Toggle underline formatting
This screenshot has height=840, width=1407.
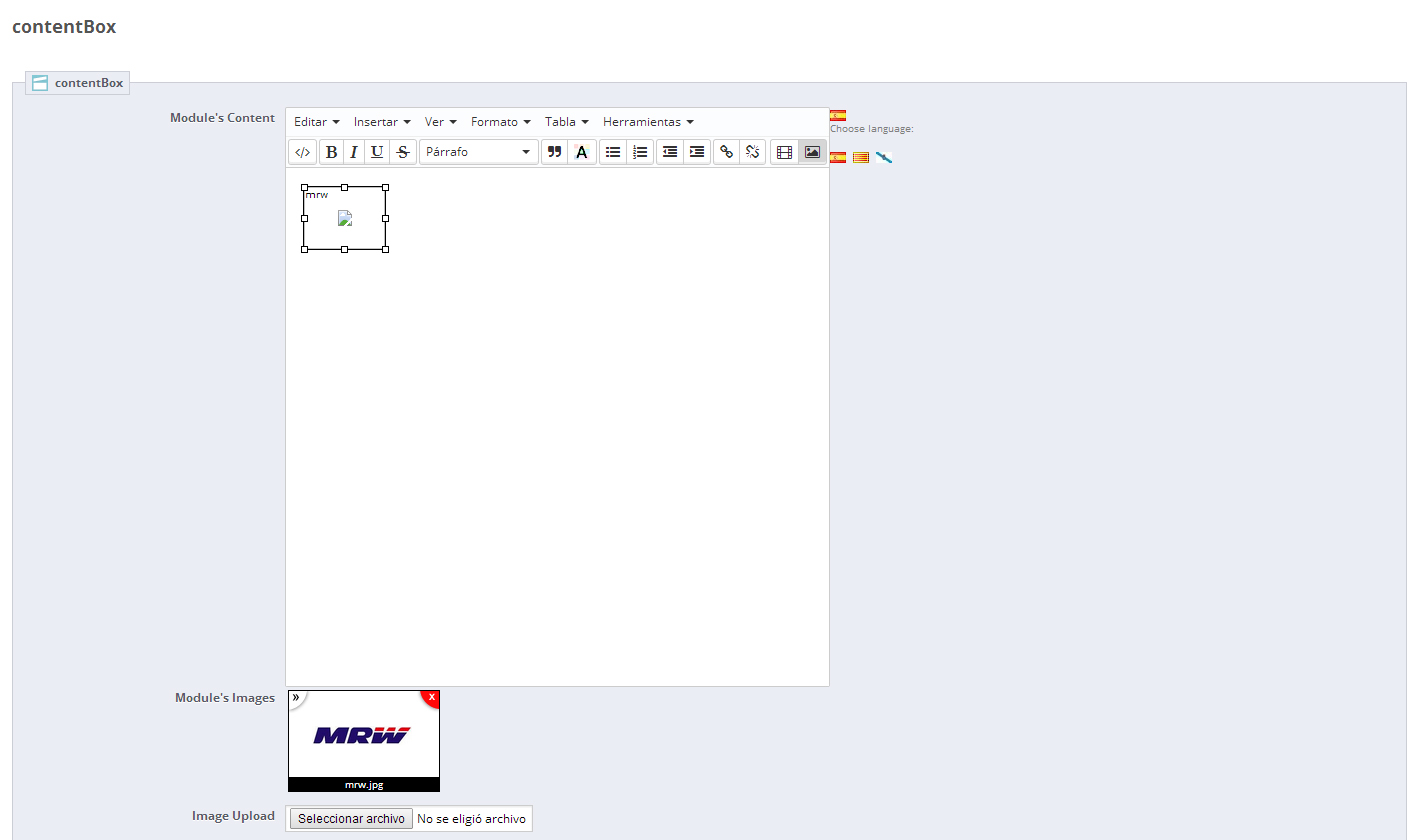coord(377,152)
